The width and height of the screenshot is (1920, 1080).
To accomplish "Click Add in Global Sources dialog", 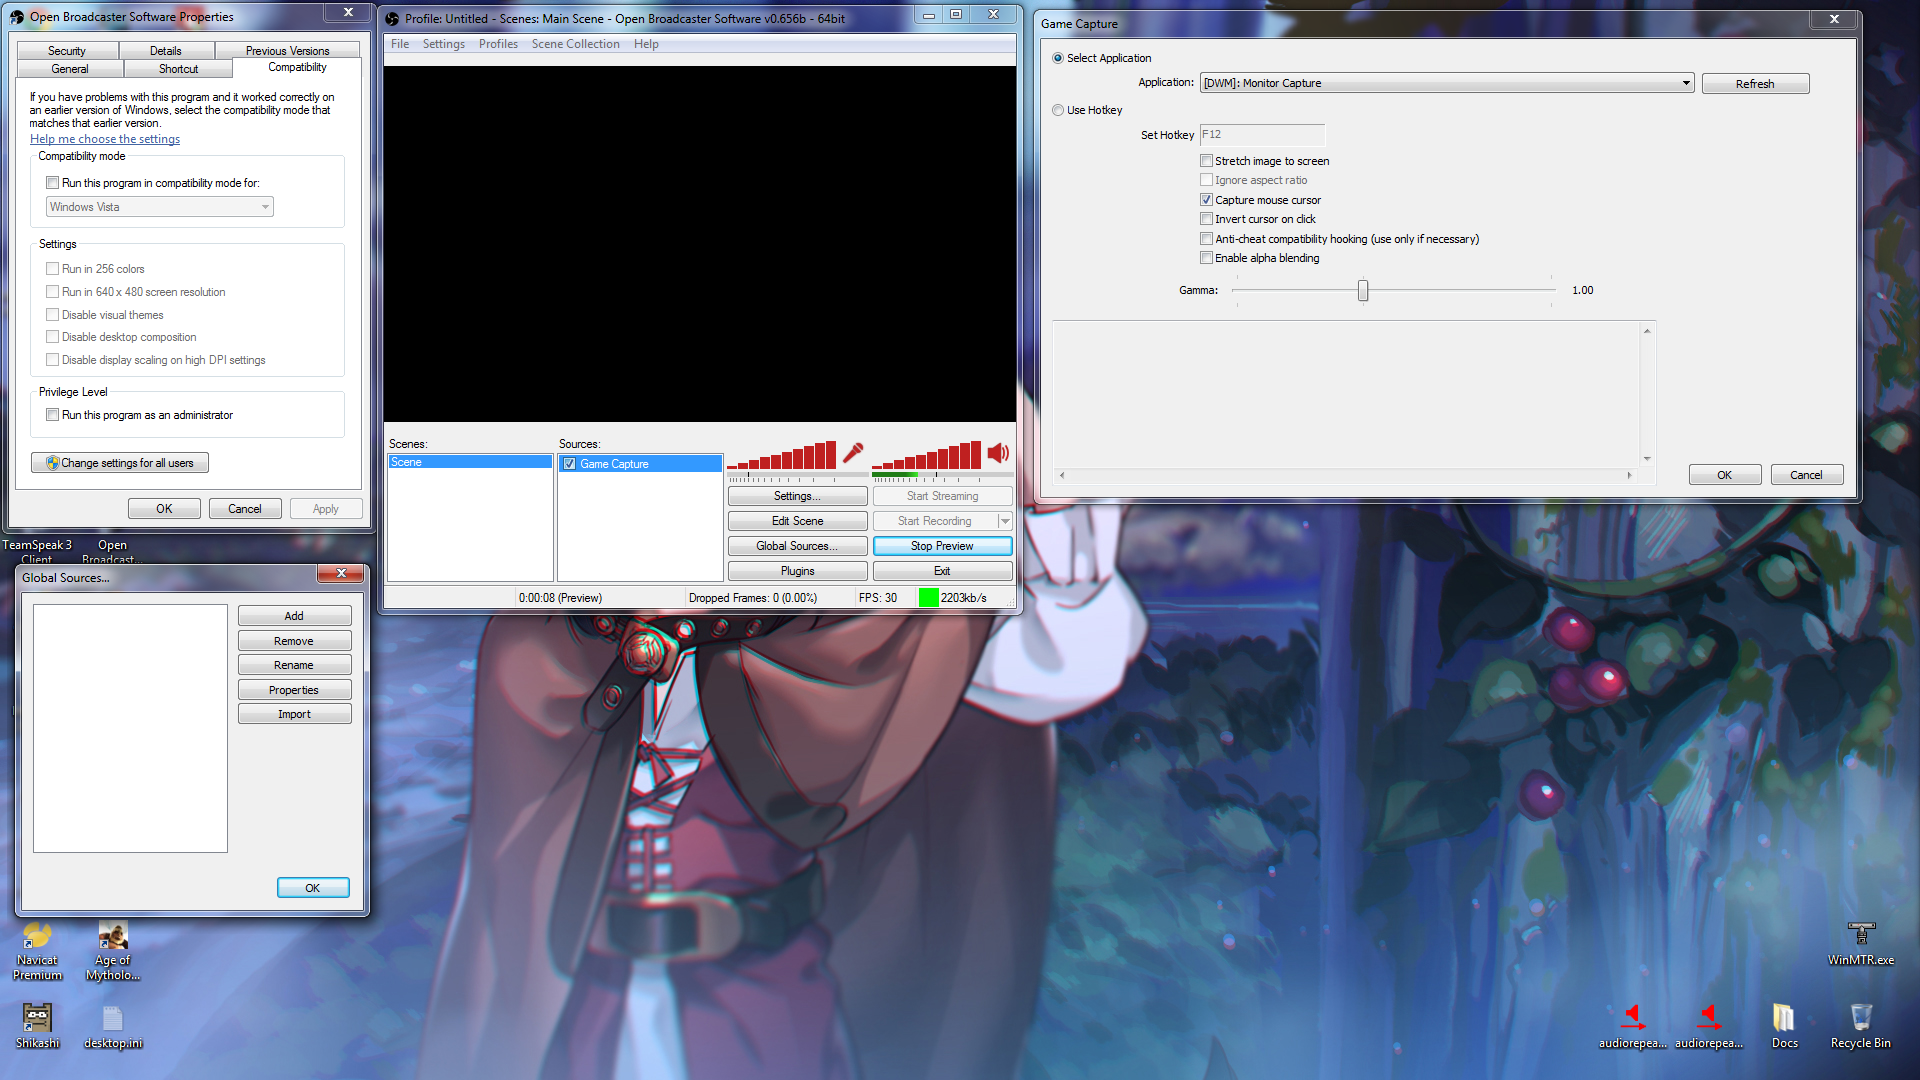I will (x=294, y=616).
